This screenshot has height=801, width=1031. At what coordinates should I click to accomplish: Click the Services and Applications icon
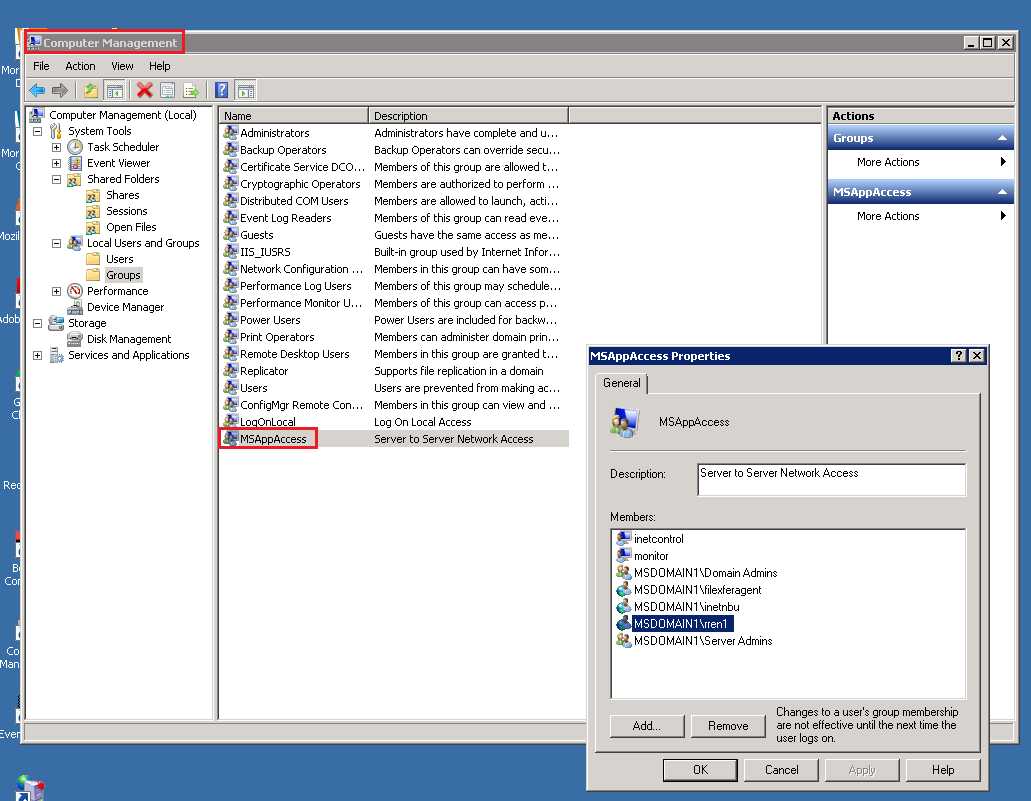pyautogui.click(x=57, y=355)
